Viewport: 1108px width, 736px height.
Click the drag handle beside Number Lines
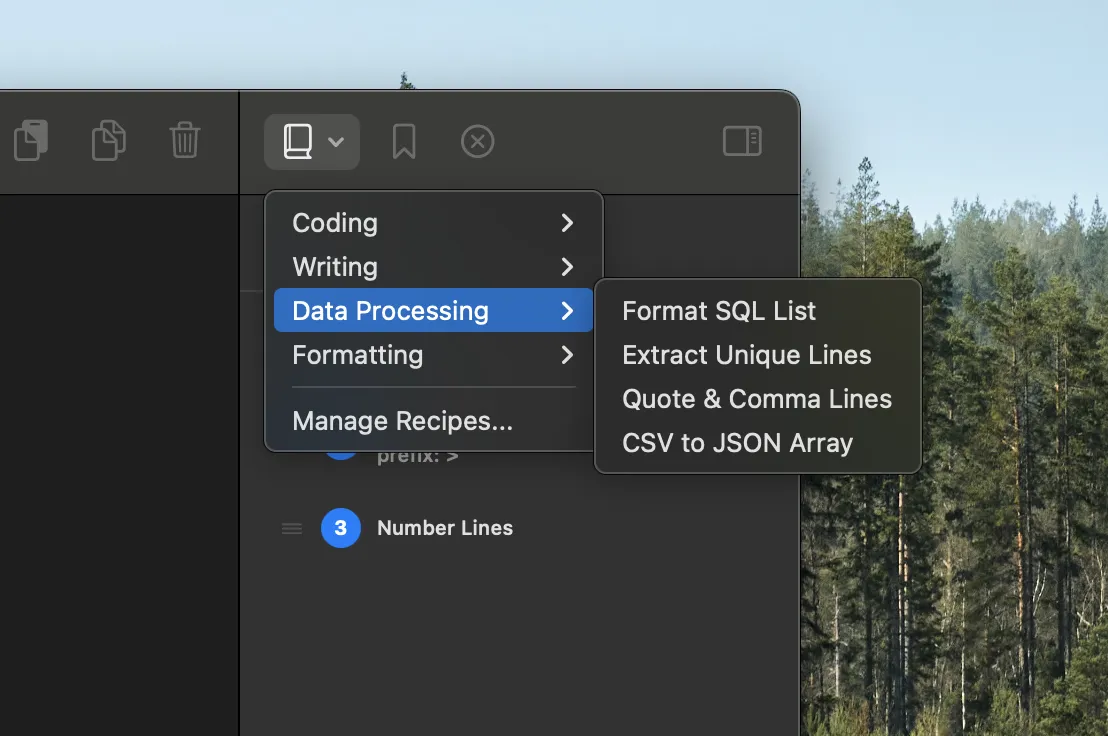[292, 528]
